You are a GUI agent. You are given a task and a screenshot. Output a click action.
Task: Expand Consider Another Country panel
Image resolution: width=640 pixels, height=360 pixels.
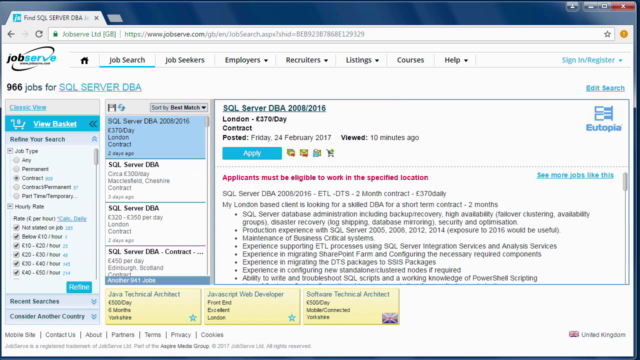(x=94, y=316)
